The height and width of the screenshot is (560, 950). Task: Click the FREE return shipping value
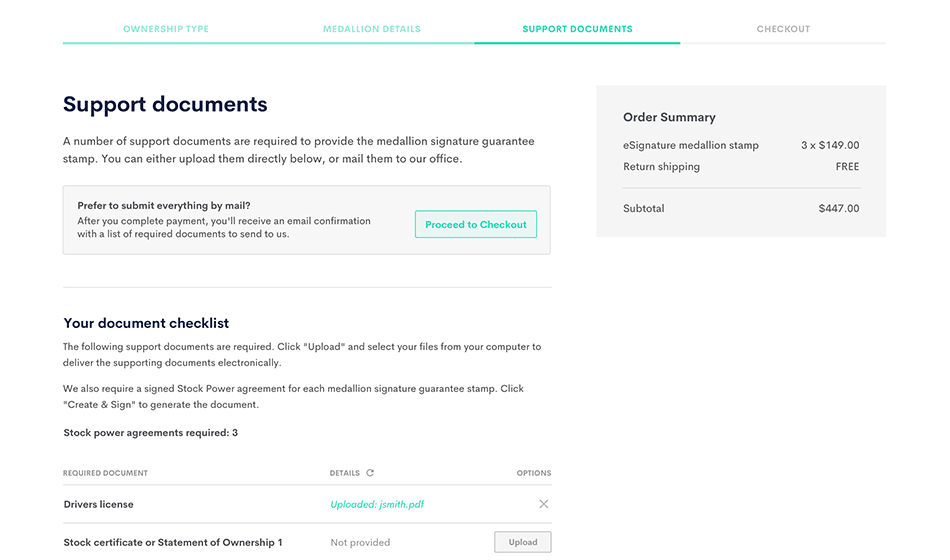tap(847, 167)
